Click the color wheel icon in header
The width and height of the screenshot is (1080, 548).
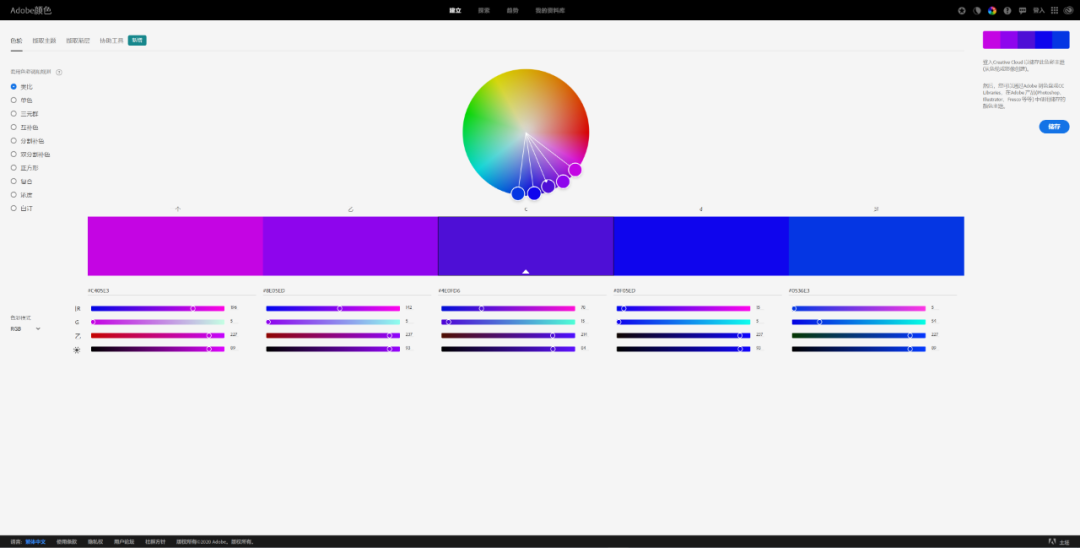tap(992, 10)
